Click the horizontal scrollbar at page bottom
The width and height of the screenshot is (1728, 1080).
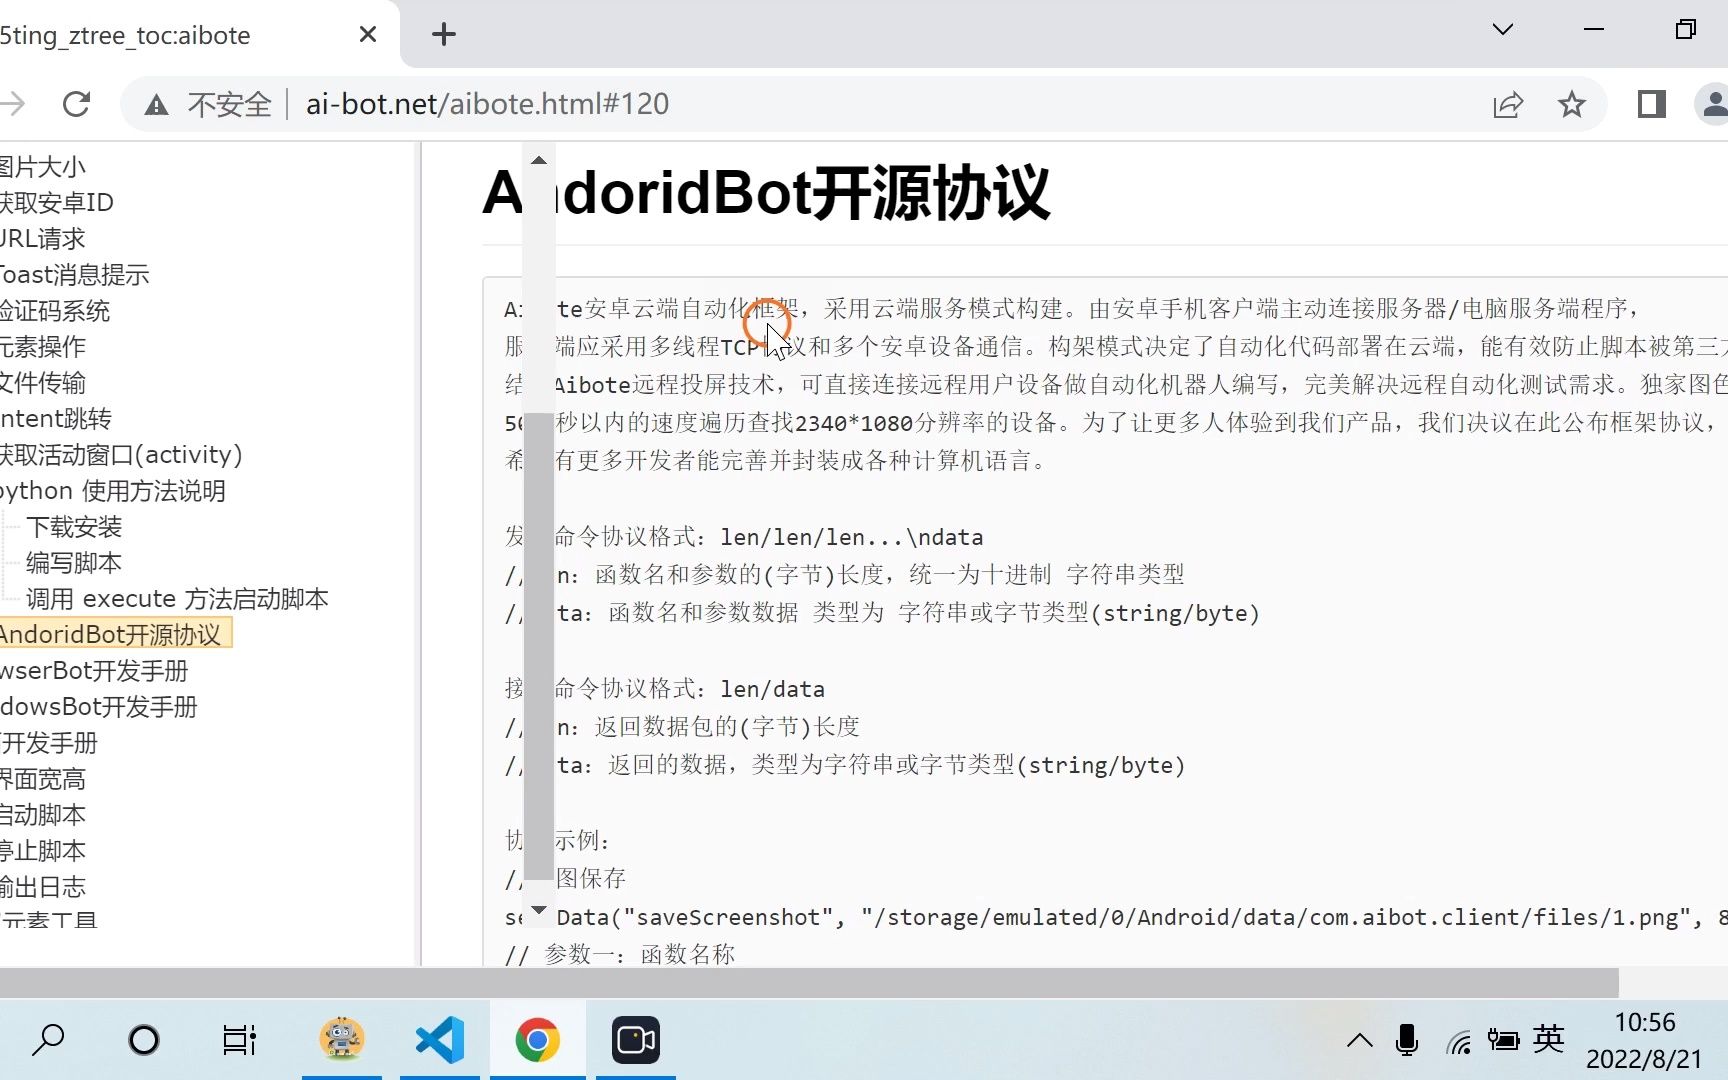click(x=809, y=982)
